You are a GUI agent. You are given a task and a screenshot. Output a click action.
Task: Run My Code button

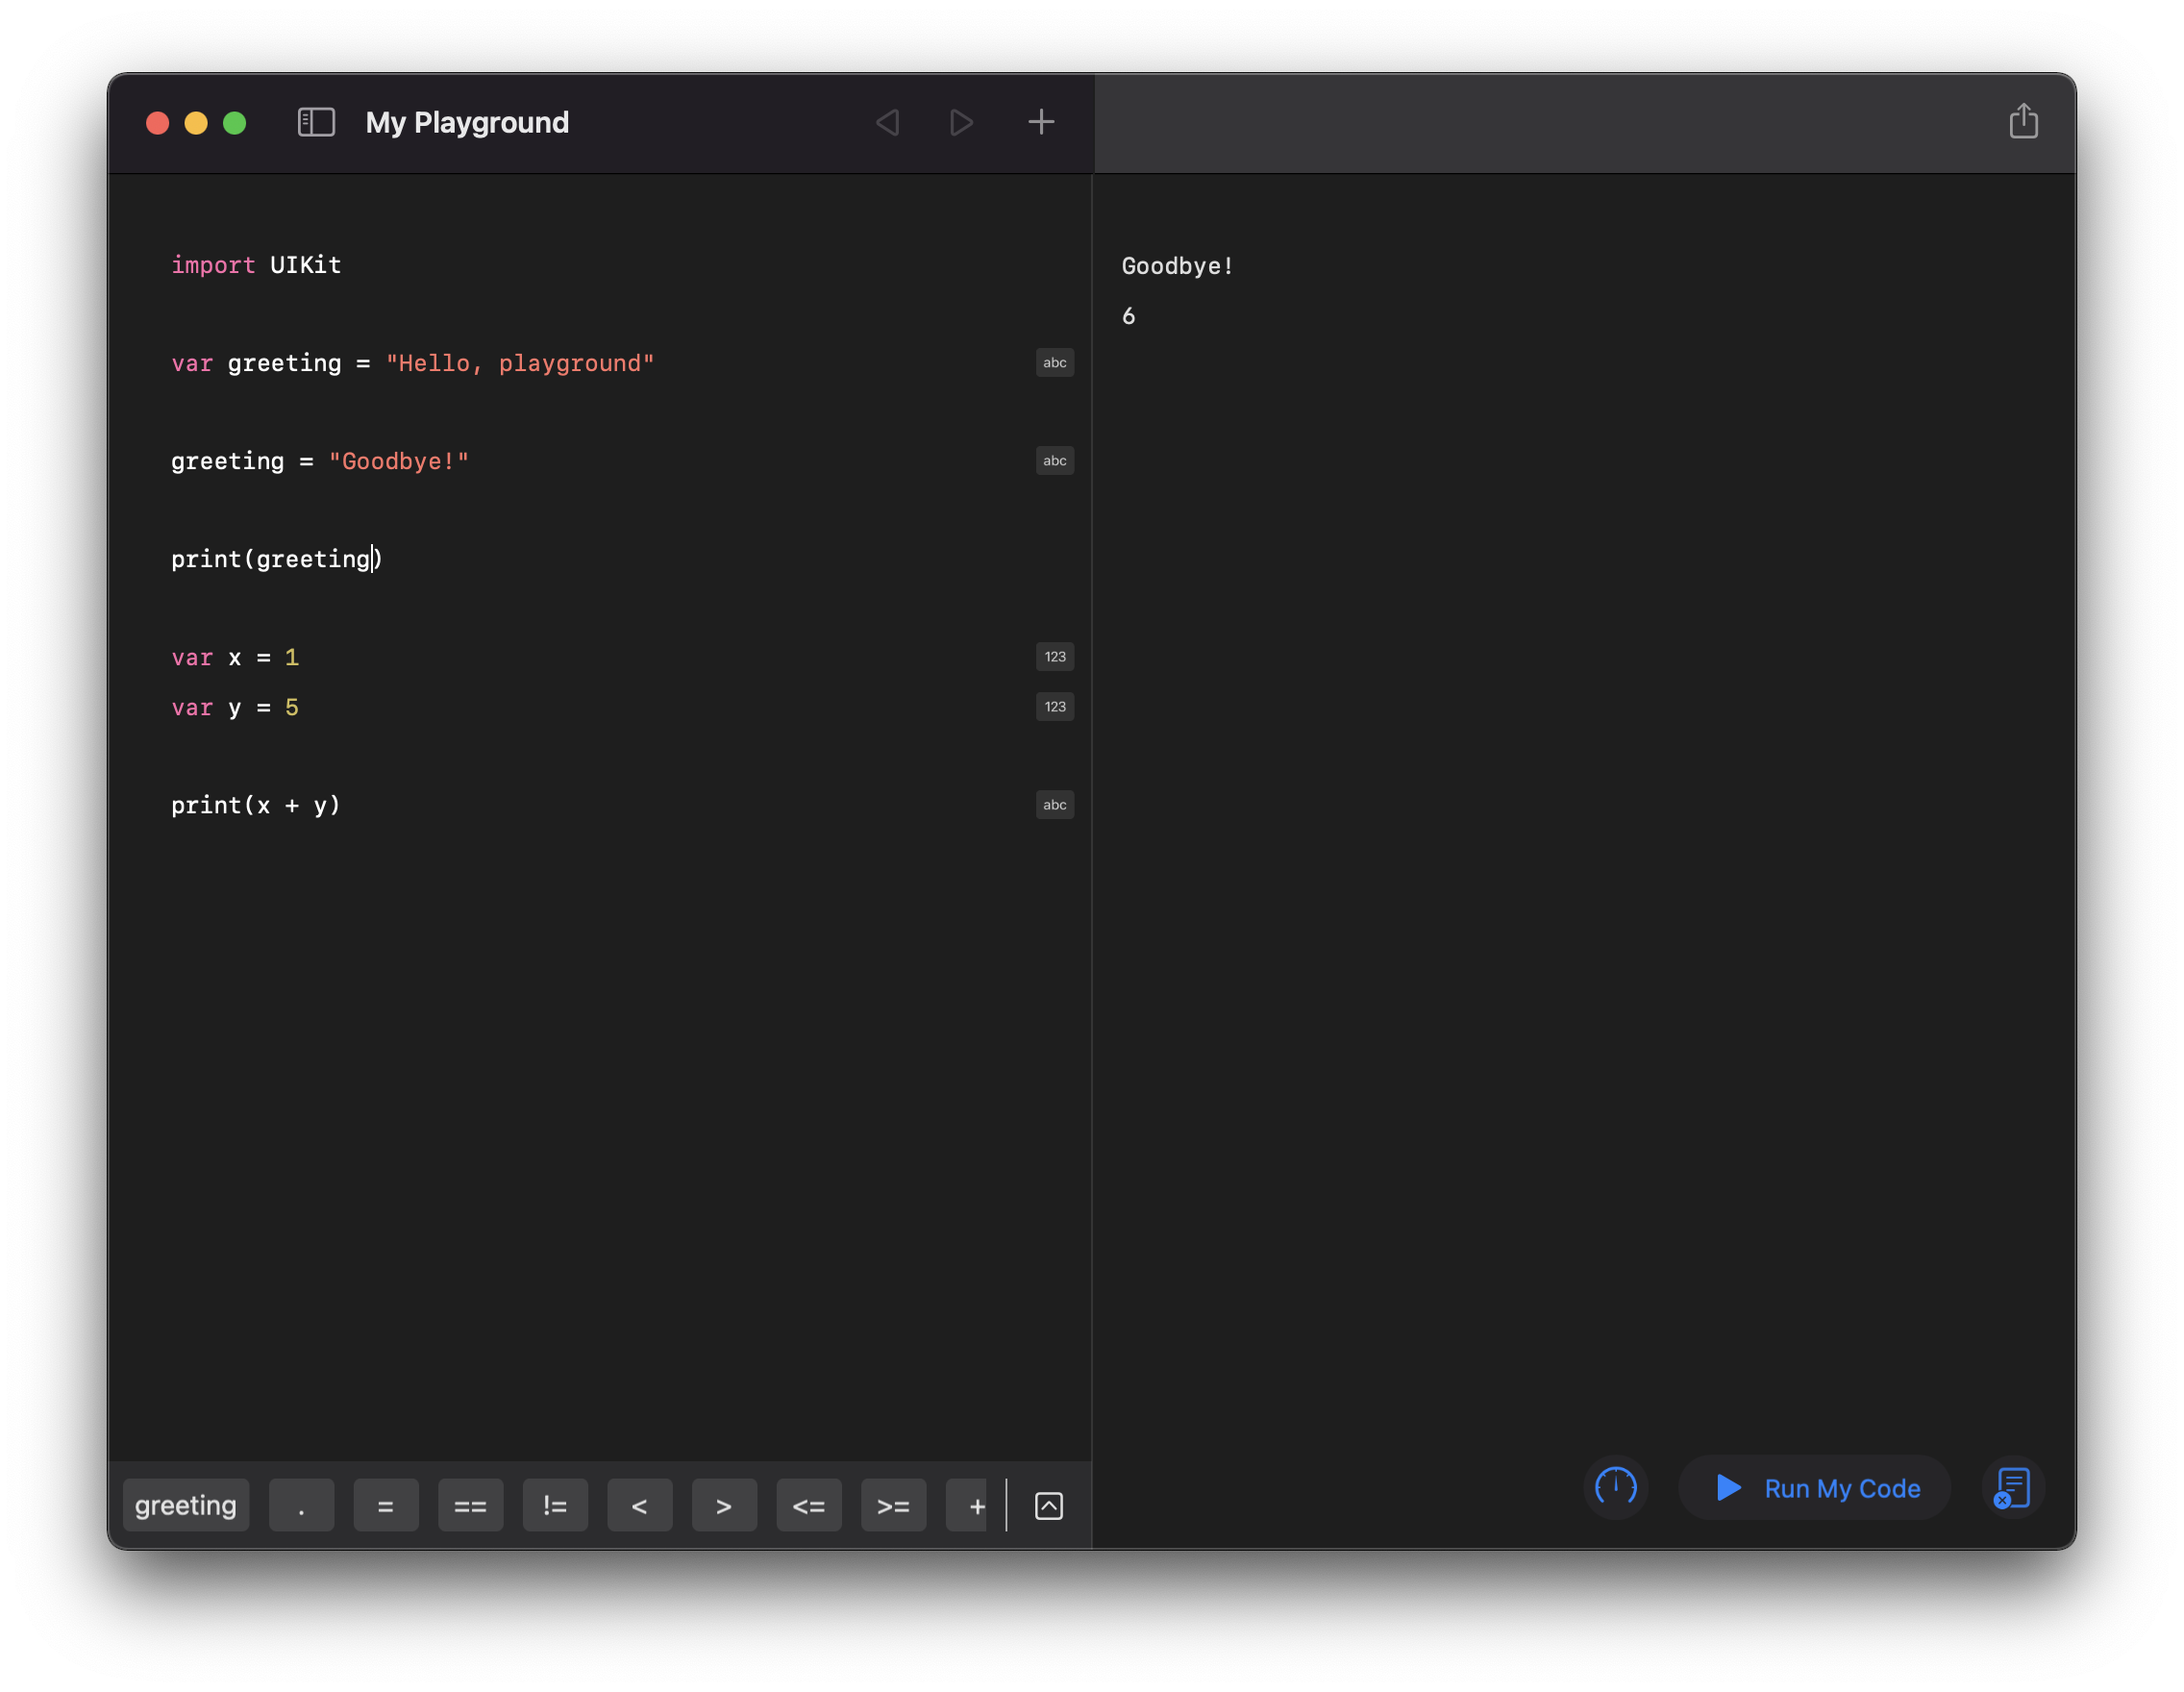[x=1816, y=1487]
